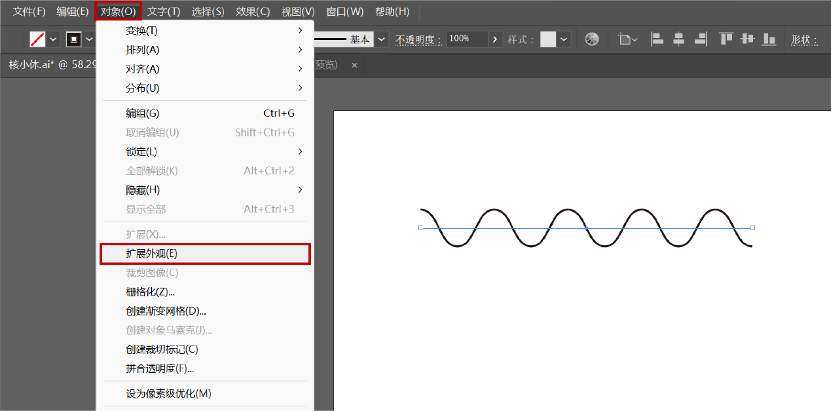Expand the 分布(U) submenu

(x=205, y=88)
